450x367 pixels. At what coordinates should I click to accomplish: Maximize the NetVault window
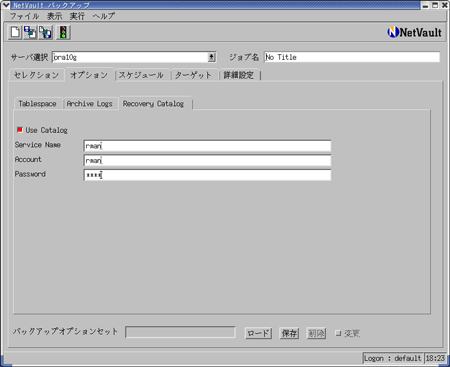[435, 5]
